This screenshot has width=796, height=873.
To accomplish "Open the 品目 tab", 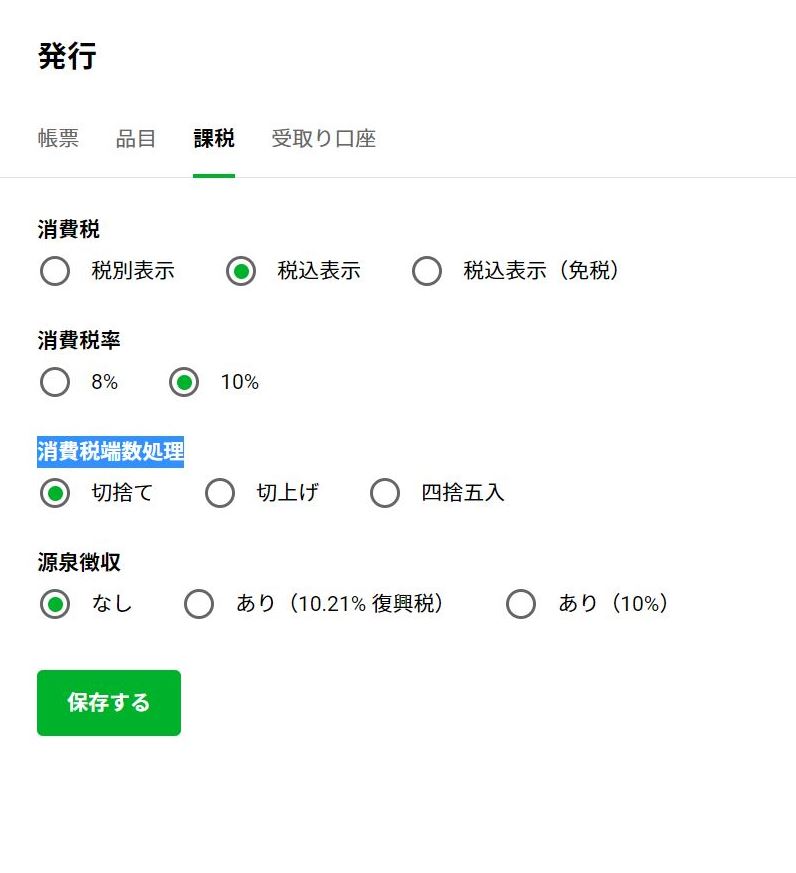I will pos(136,139).
